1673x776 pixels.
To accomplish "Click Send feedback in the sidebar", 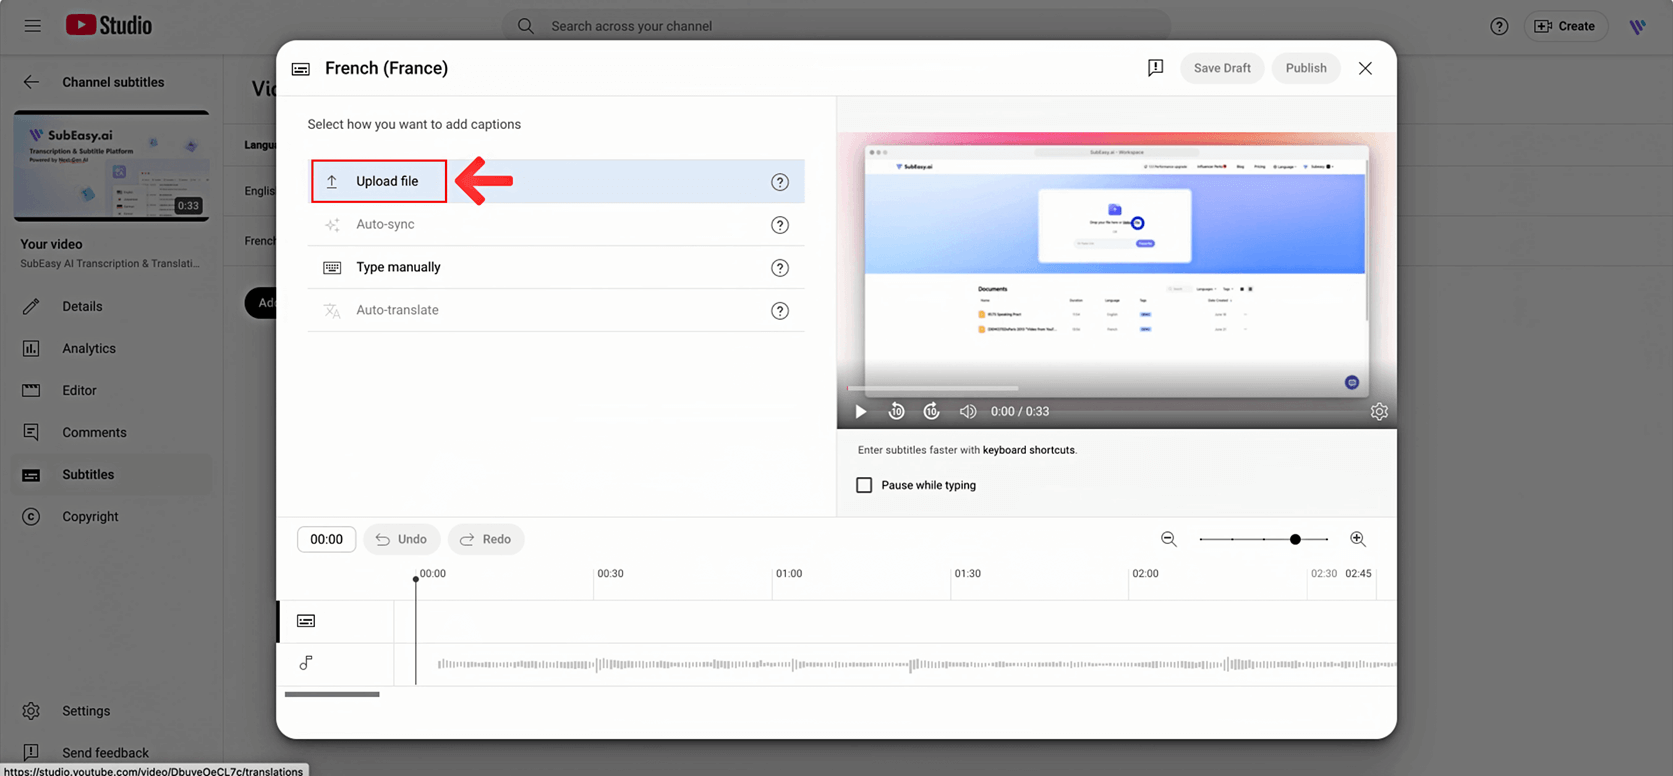I will click(111, 752).
